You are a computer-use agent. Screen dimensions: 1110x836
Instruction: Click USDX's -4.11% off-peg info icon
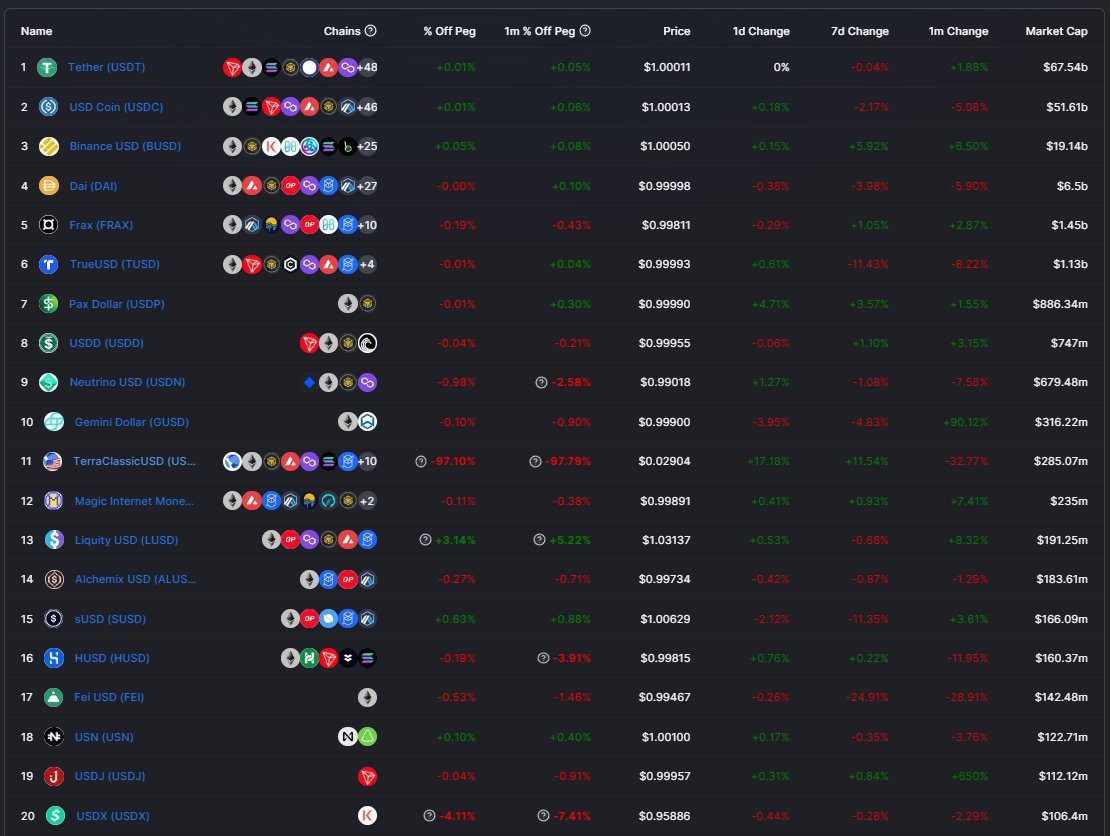[x=429, y=815]
